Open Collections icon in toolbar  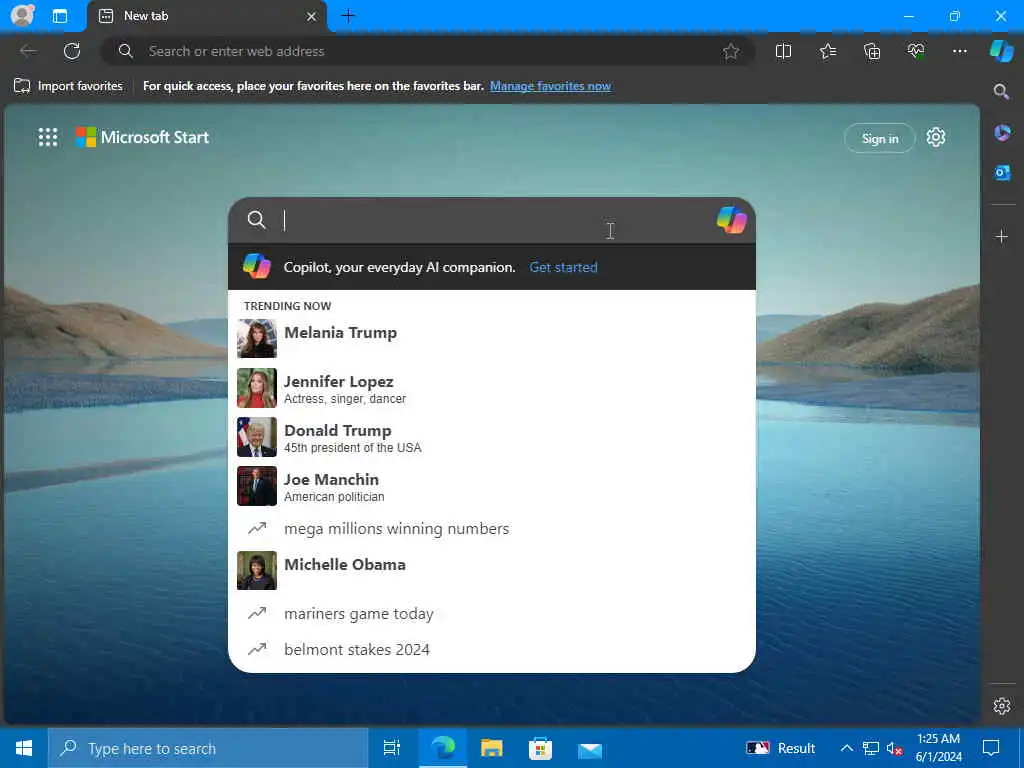[x=872, y=51]
